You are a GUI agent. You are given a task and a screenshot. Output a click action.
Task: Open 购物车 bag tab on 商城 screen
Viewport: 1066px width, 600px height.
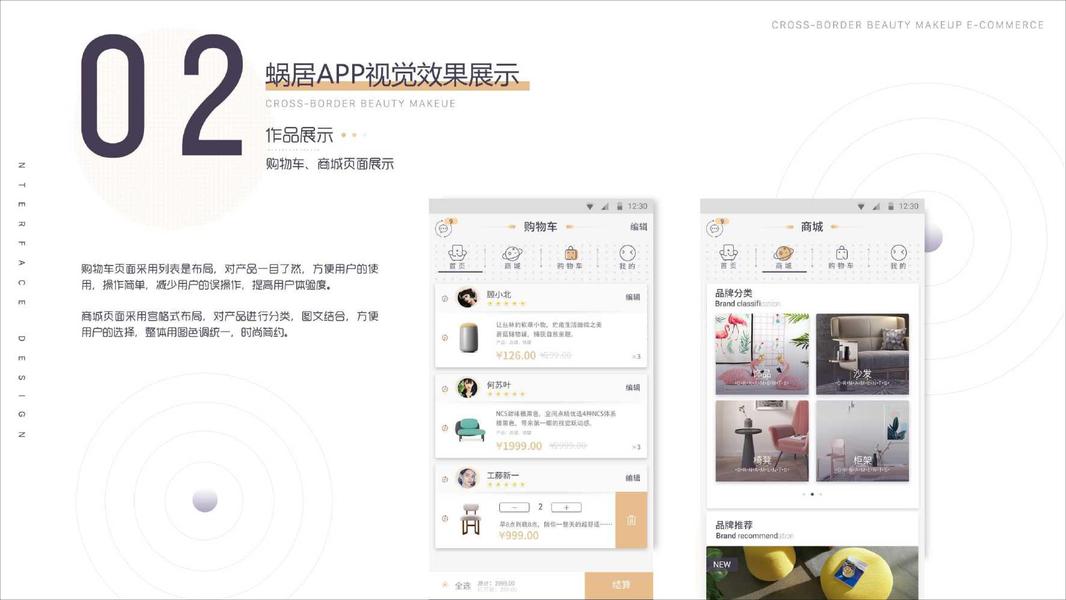pos(842,257)
